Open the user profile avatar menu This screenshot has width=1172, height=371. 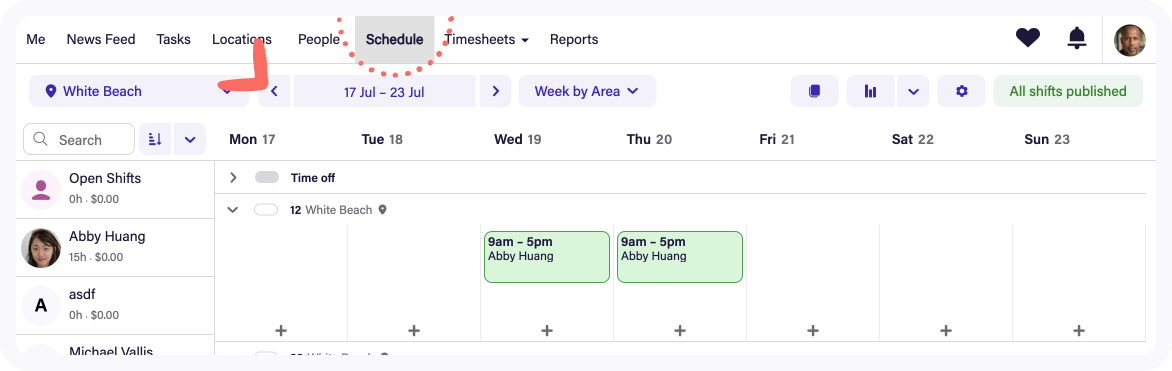1129,40
